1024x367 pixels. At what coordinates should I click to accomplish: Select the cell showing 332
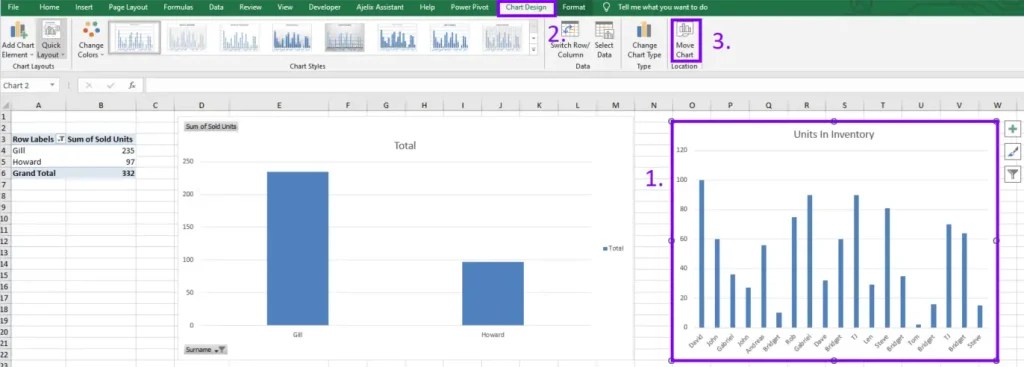101,173
